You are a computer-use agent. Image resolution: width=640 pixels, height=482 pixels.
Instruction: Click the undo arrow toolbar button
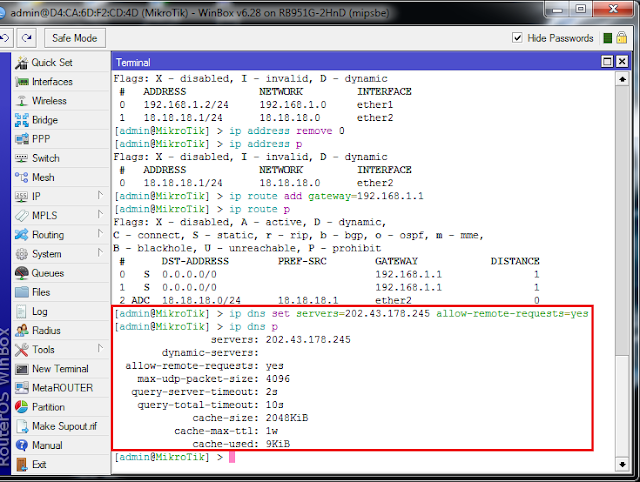(x=6, y=38)
